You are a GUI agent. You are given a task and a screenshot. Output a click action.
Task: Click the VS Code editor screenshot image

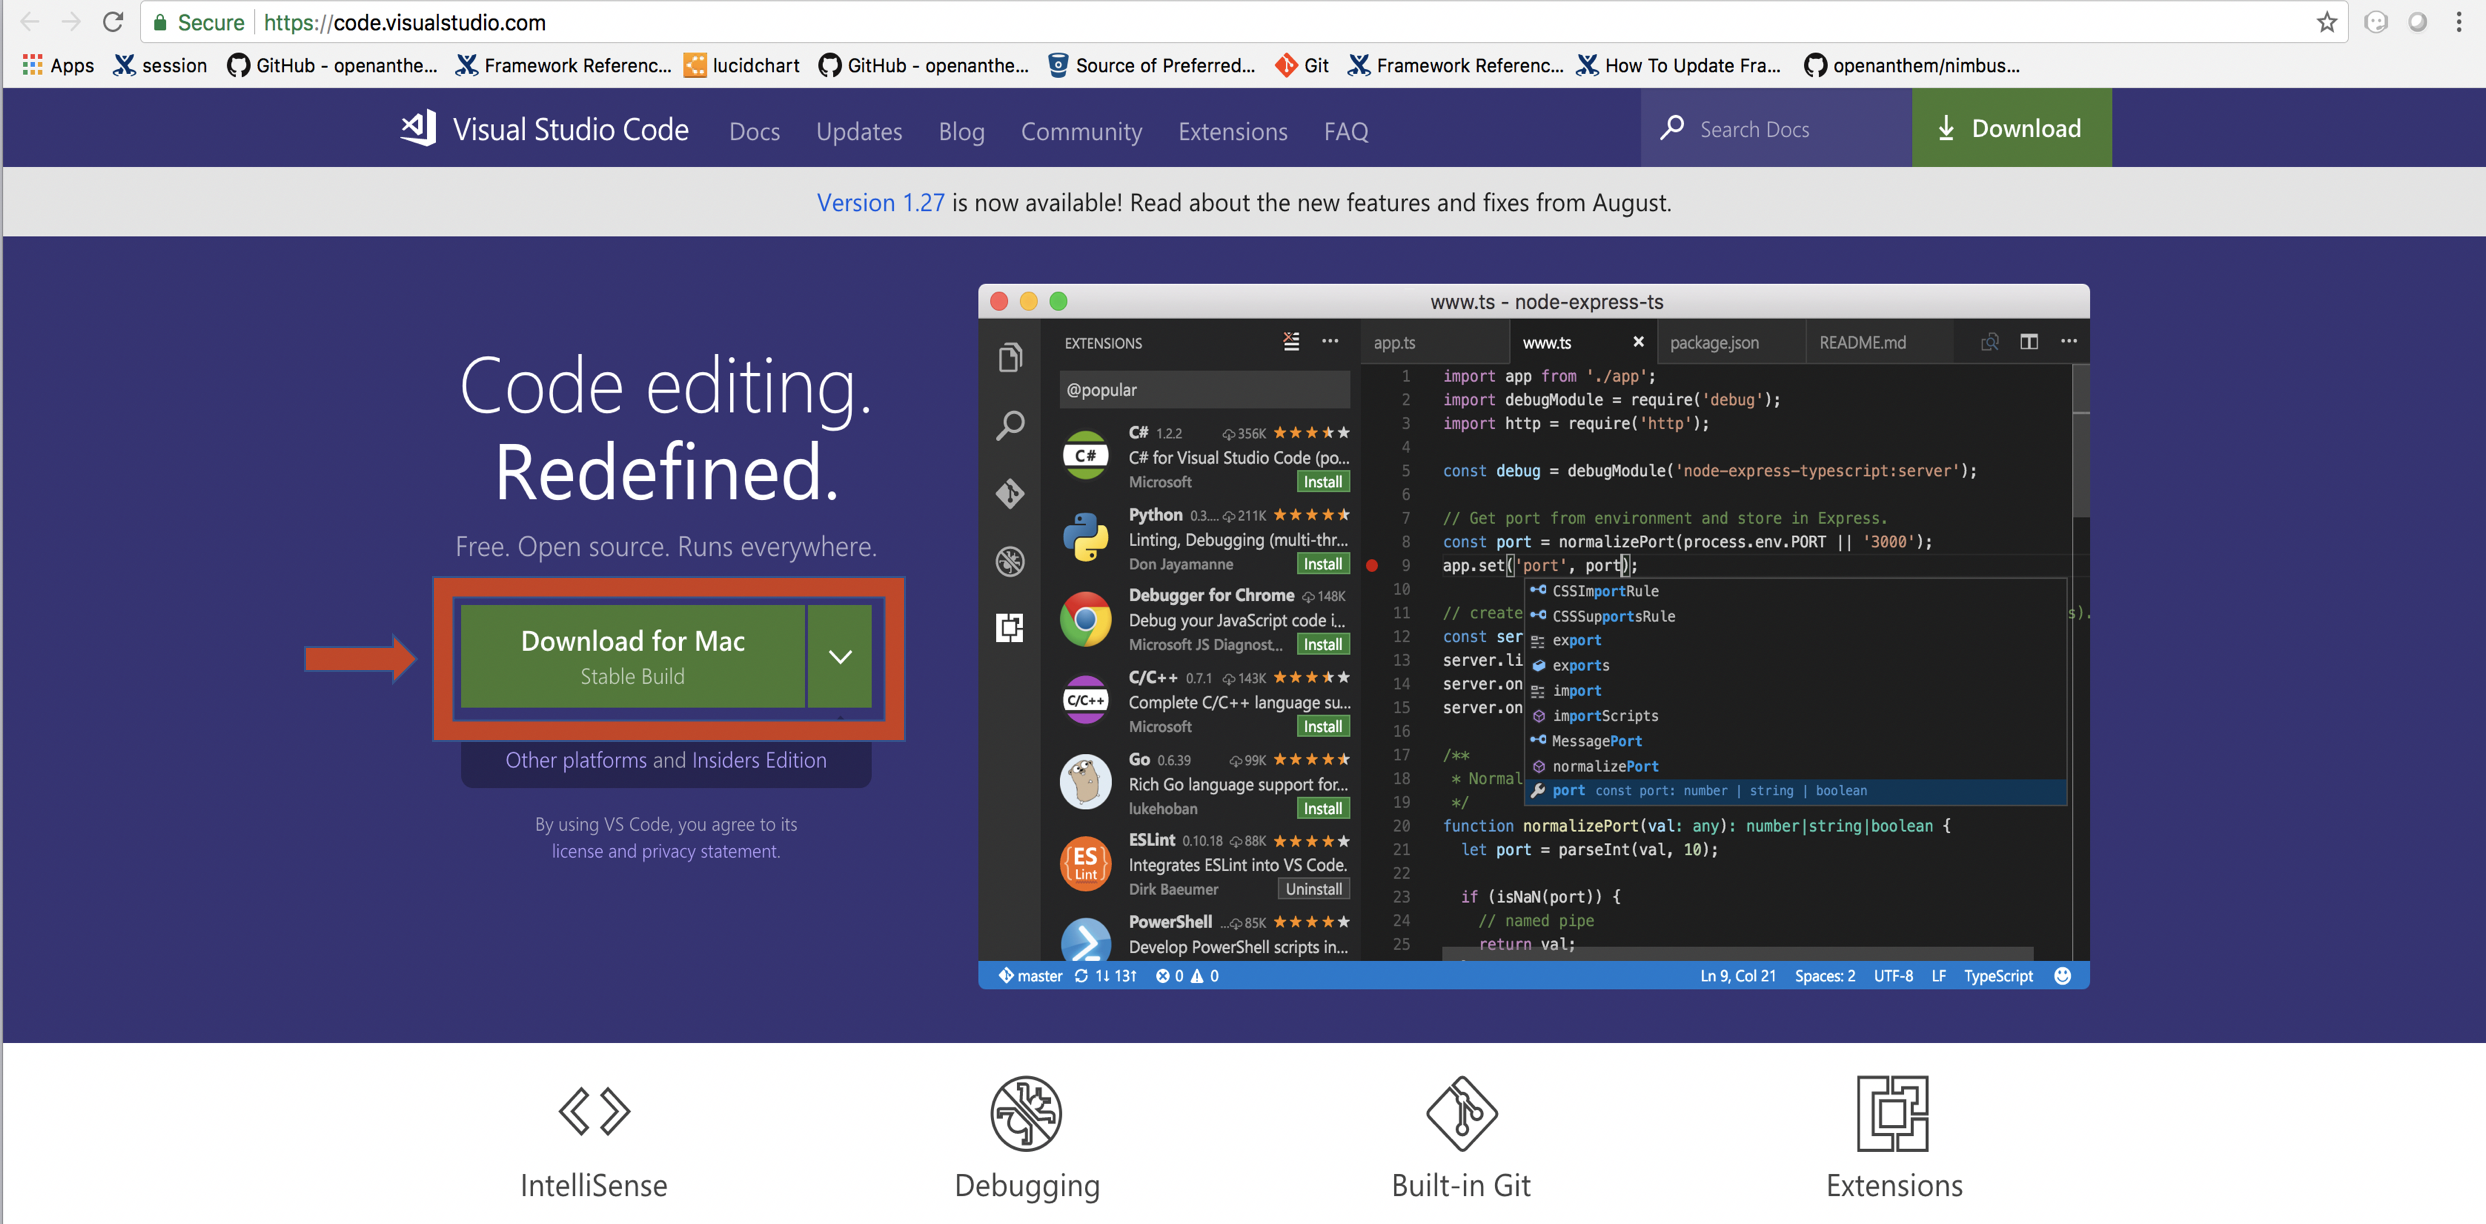tap(1533, 636)
